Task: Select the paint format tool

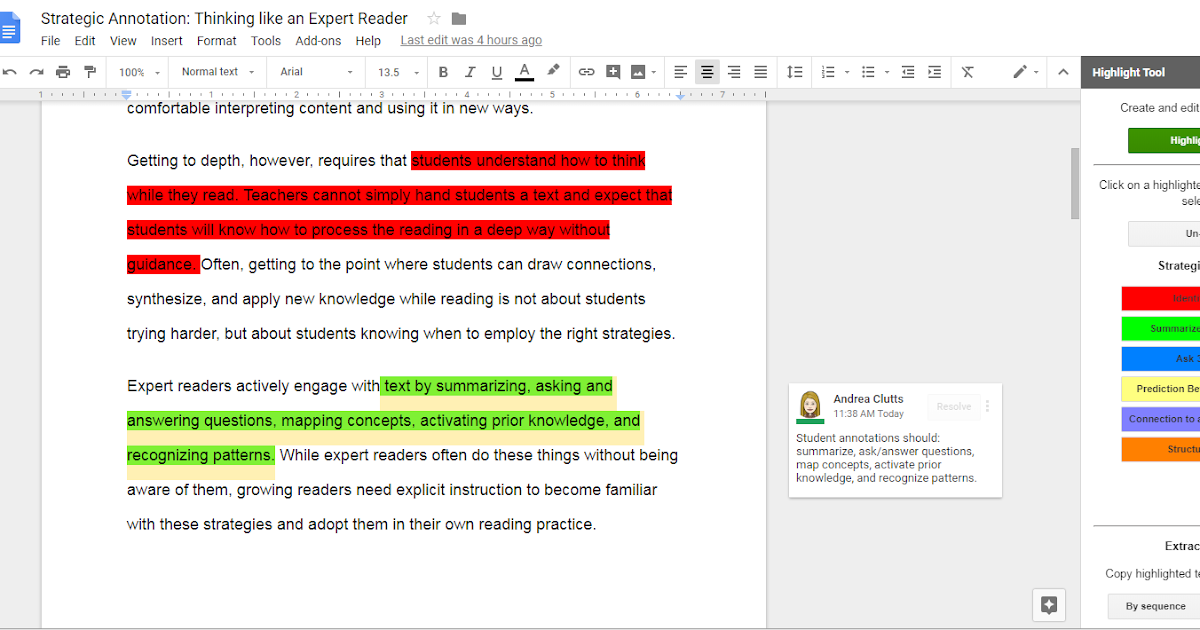Action: coord(89,71)
